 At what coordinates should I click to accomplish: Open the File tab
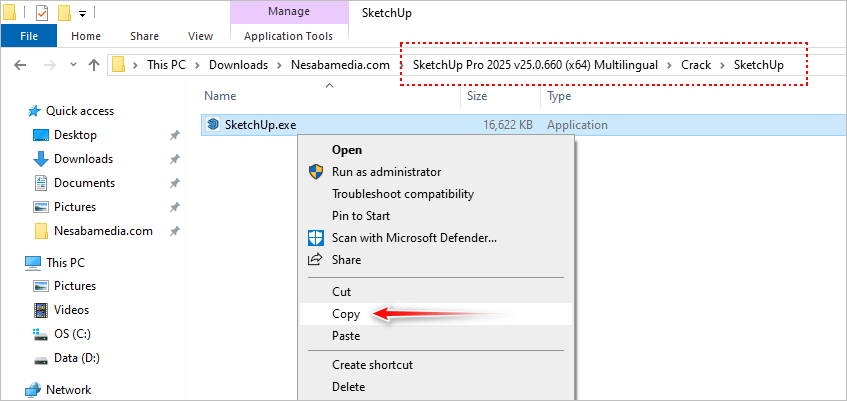(29, 36)
